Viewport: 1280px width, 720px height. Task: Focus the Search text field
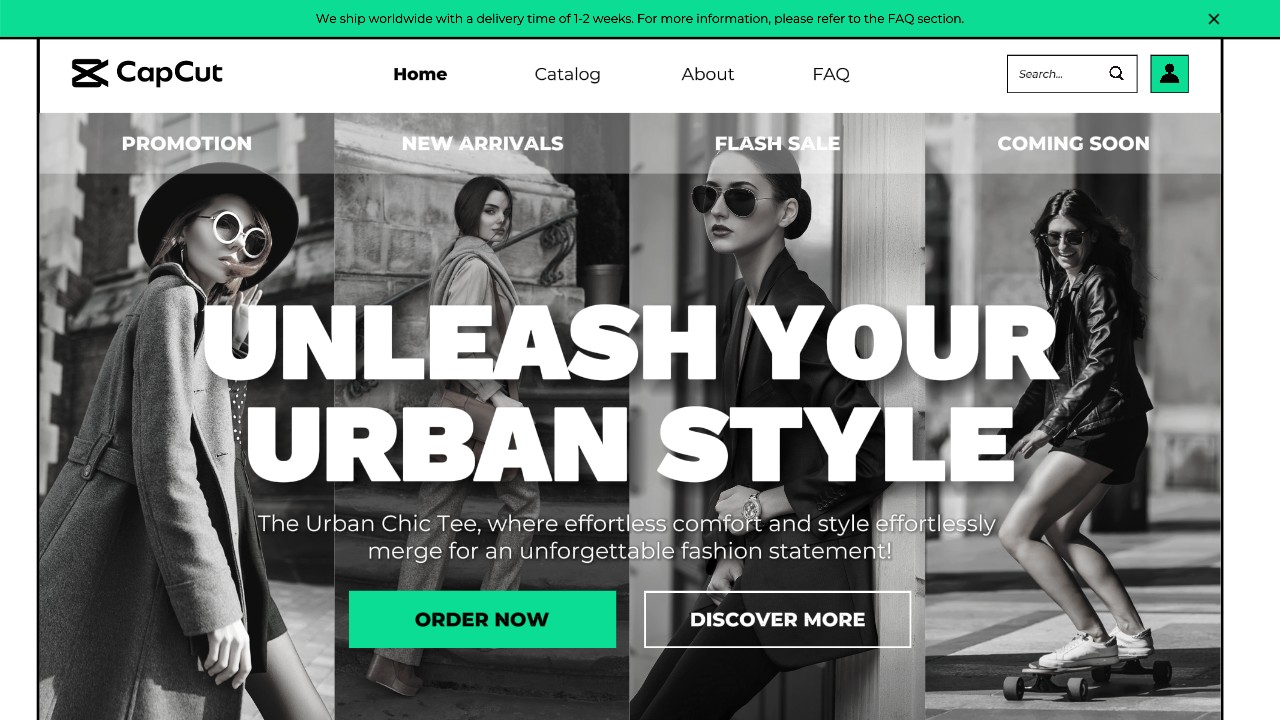click(x=1060, y=74)
